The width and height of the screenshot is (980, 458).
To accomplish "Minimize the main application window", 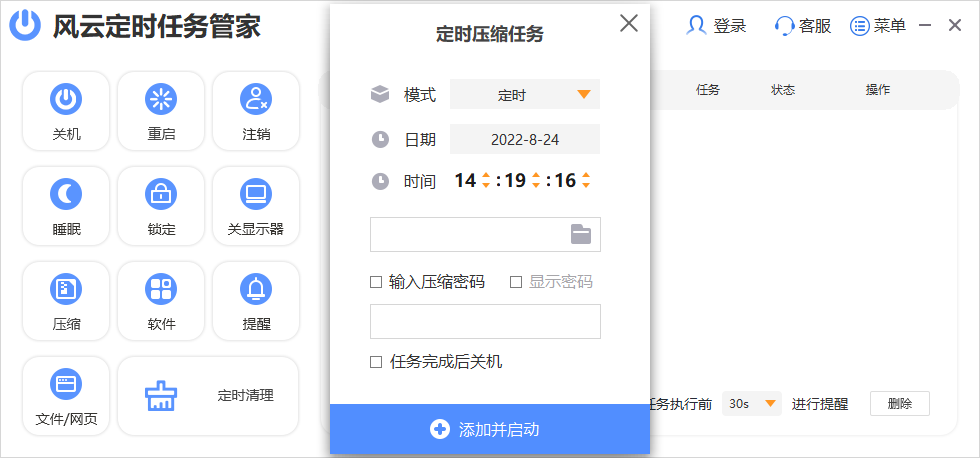I will (x=926, y=26).
